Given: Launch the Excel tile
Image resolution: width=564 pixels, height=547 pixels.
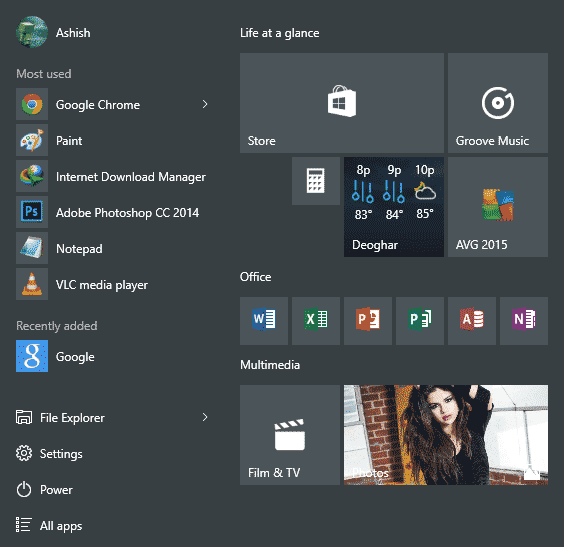Looking at the screenshot, I should click(x=316, y=321).
